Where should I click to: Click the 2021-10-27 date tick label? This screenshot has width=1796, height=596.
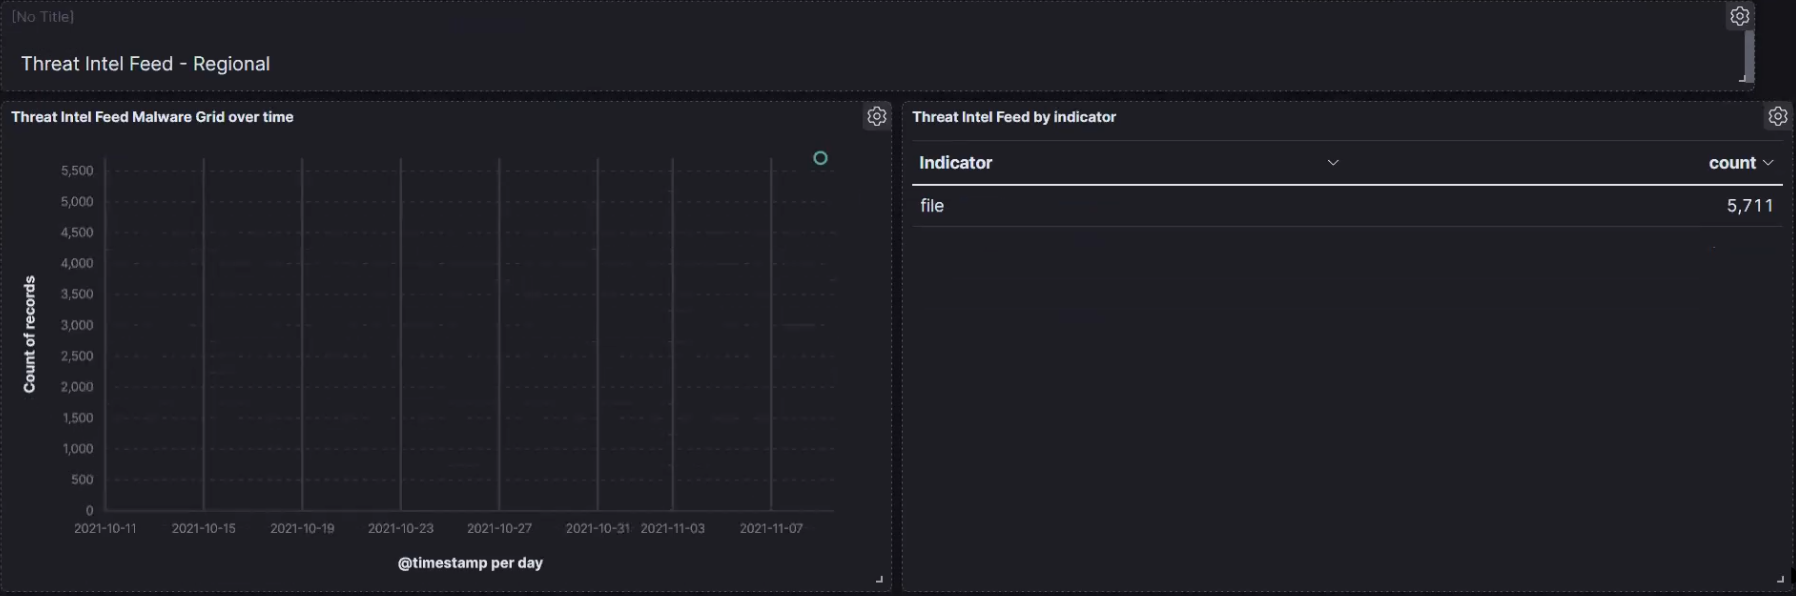coord(499,528)
